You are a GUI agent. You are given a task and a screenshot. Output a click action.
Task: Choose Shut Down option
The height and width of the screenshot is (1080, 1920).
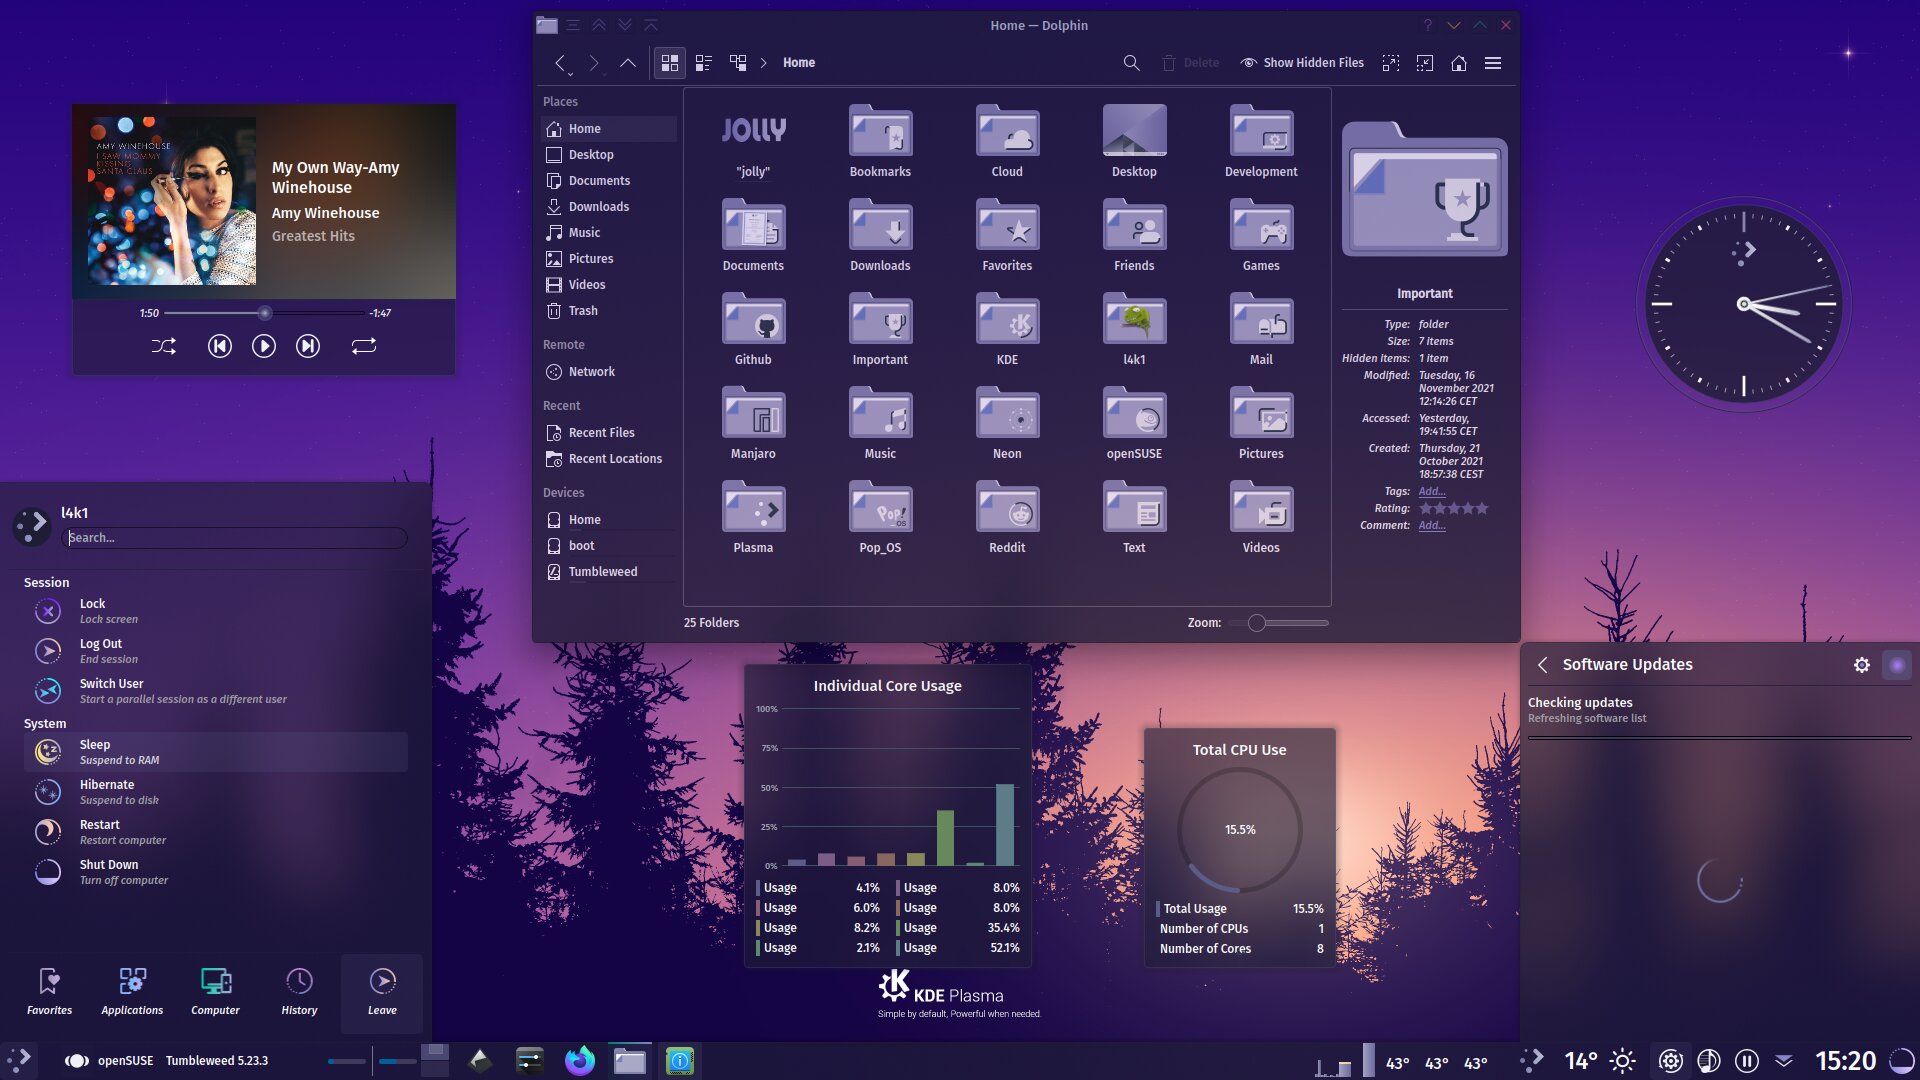216,872
